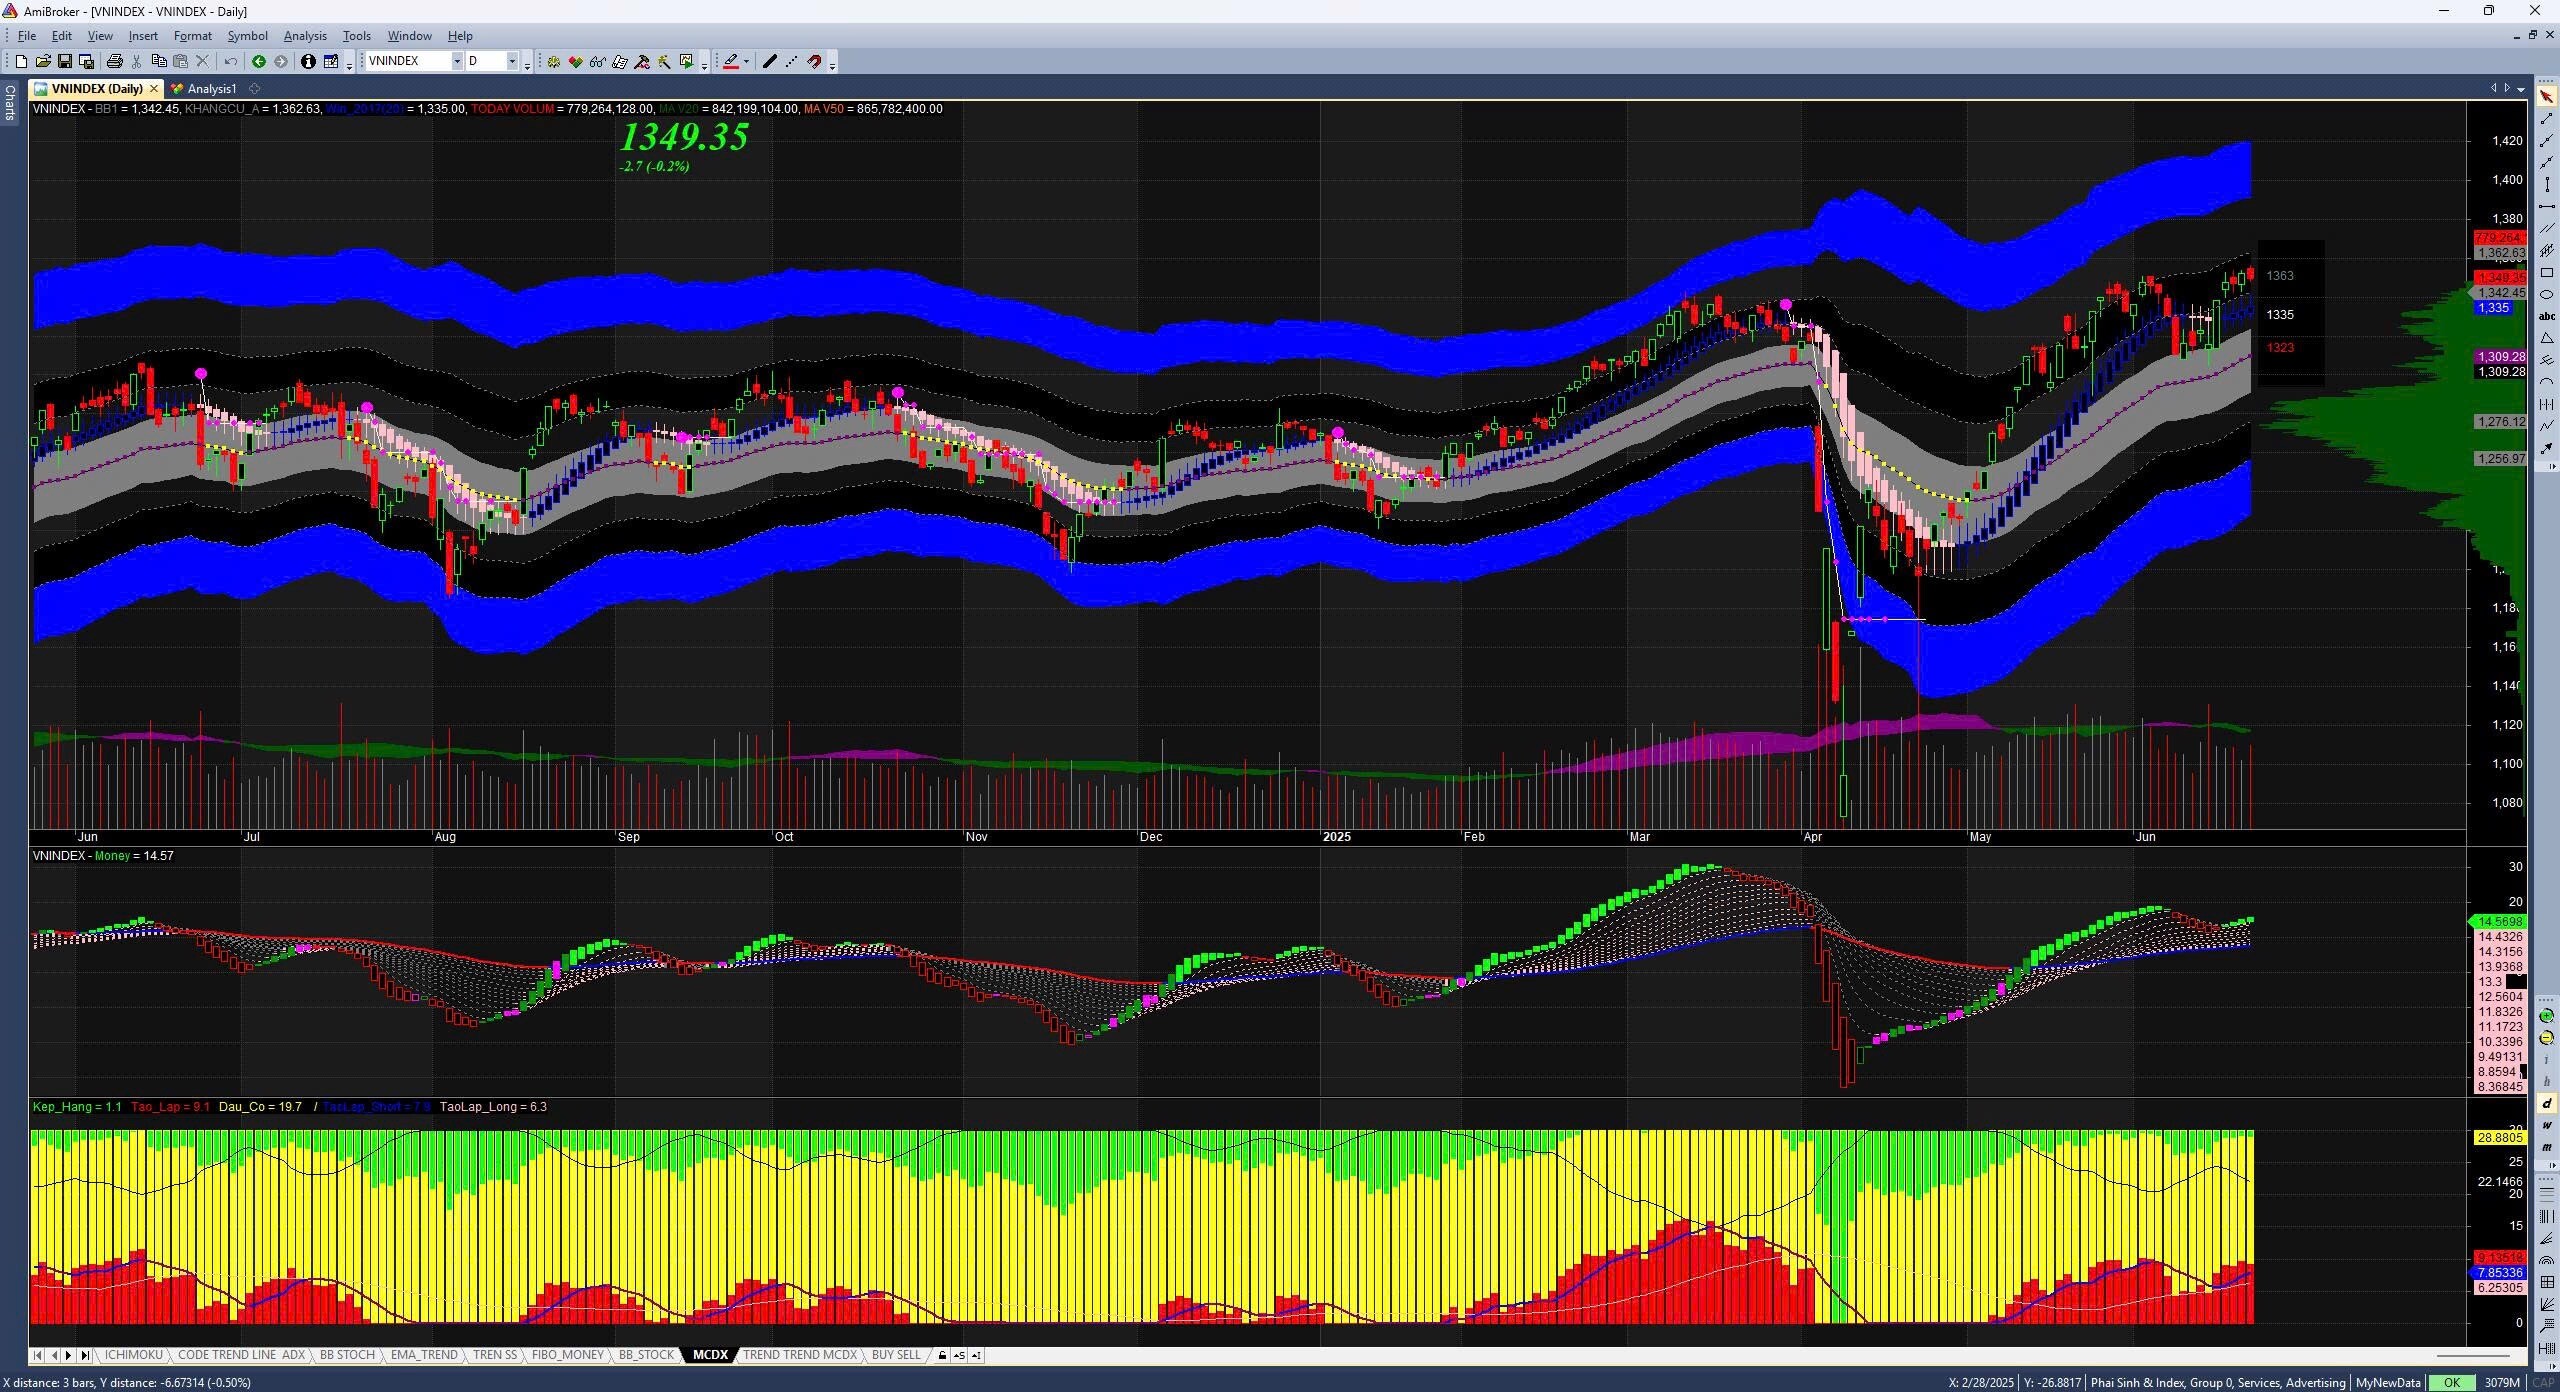Select the Arc drawing tool
The image size is (2560, 1392).
pos(2547,383)
